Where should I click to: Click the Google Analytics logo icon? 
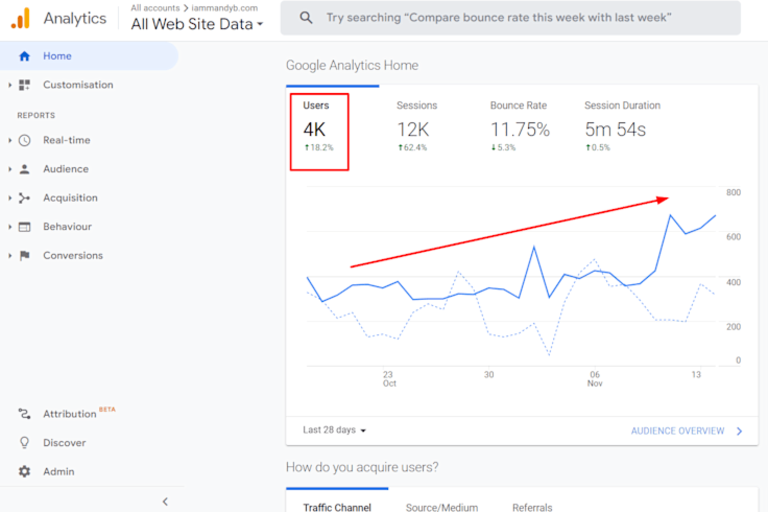[21, 18]
